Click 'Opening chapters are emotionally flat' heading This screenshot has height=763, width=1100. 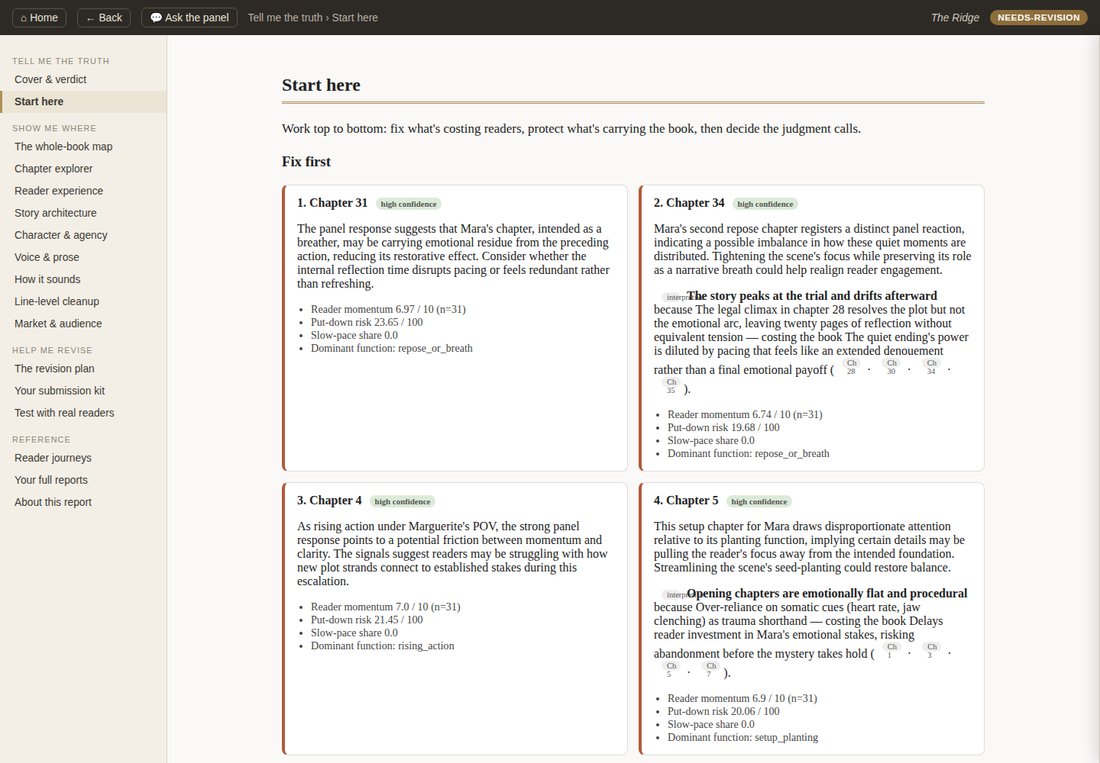pos(826,593)
